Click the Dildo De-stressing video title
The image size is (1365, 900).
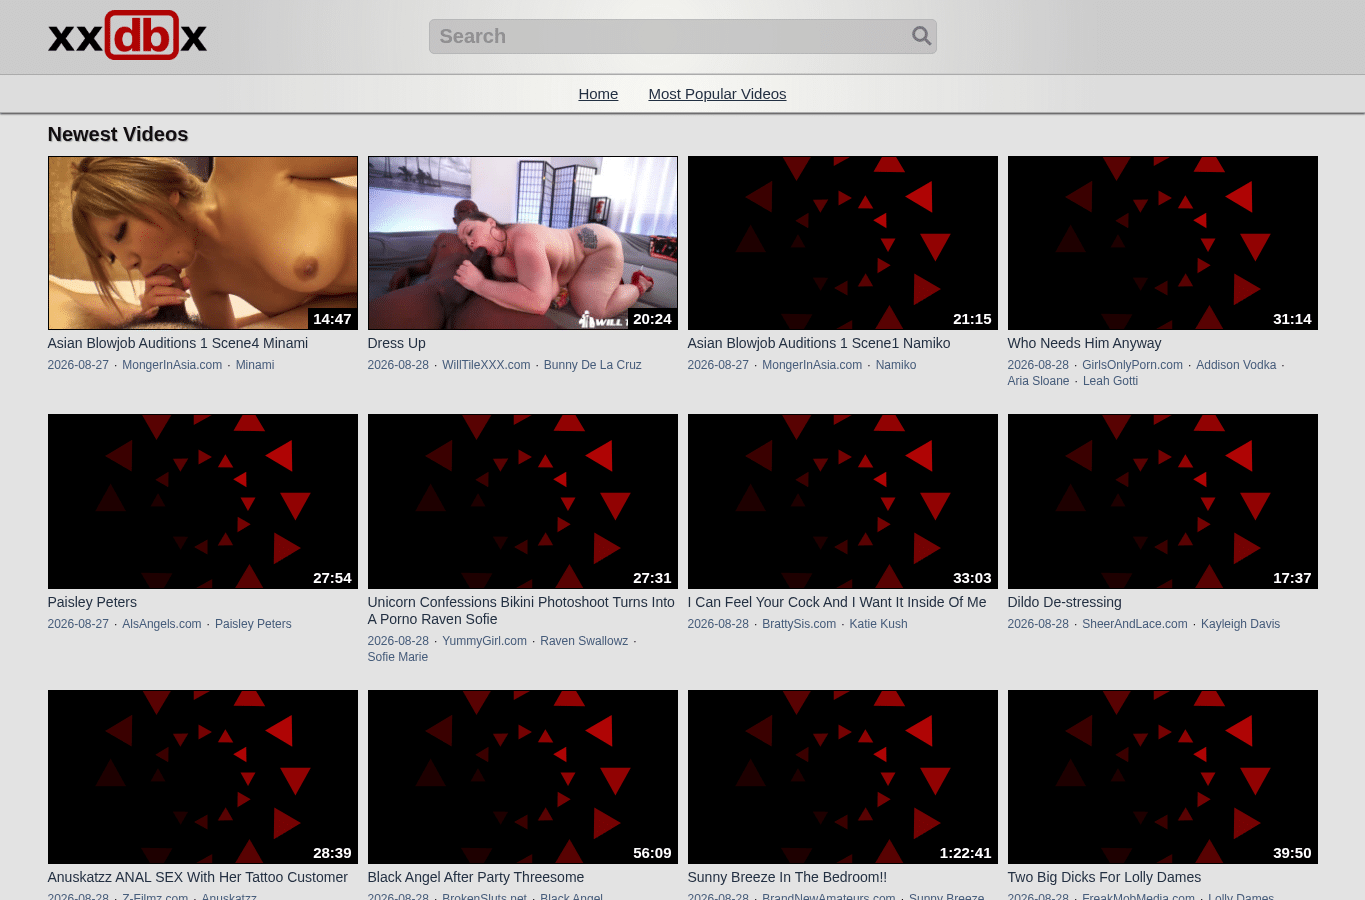(x=1065, y=602)
